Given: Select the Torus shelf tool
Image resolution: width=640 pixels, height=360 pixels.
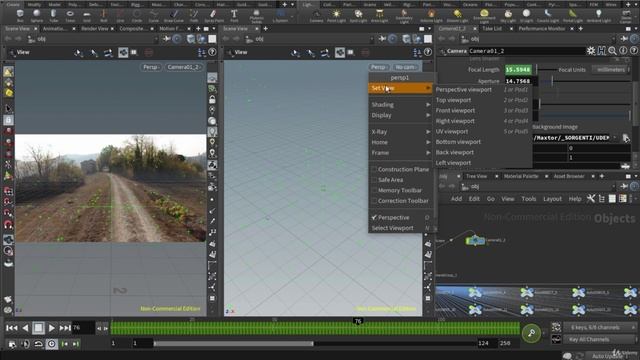Looking at the screenshot, I should tap(70, 16).
